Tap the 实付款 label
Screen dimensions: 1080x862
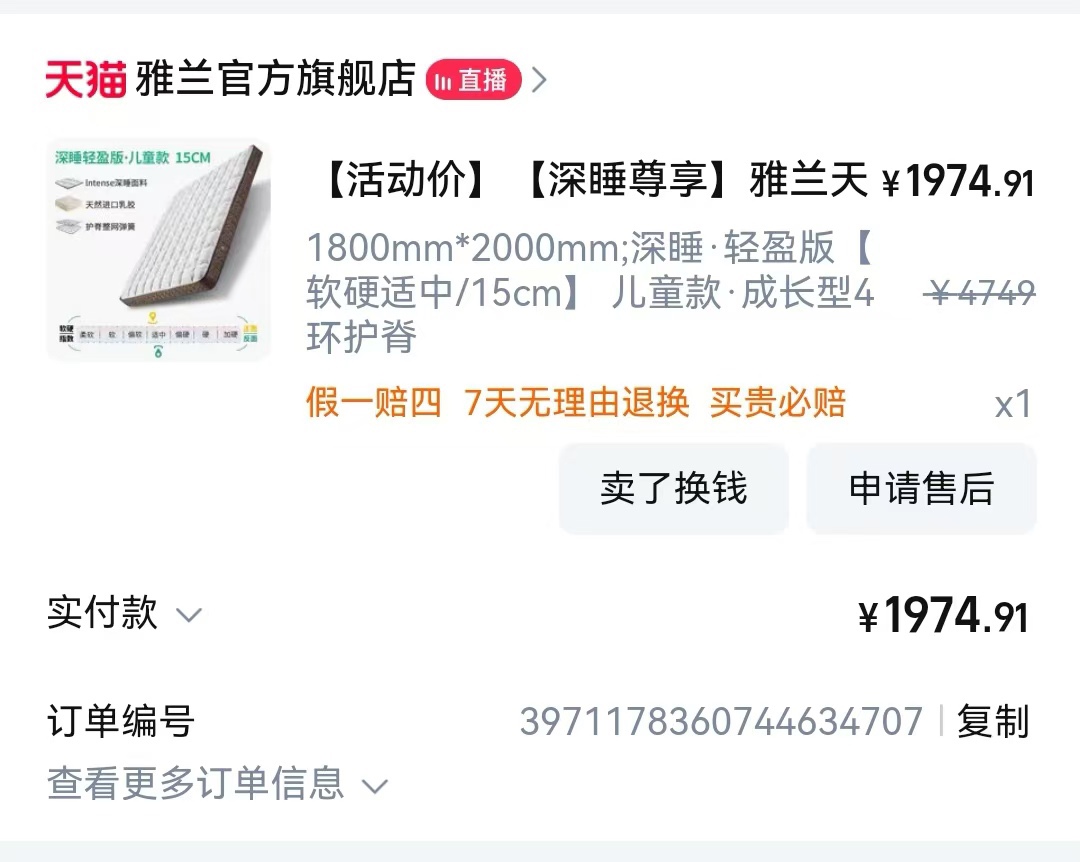103,613
